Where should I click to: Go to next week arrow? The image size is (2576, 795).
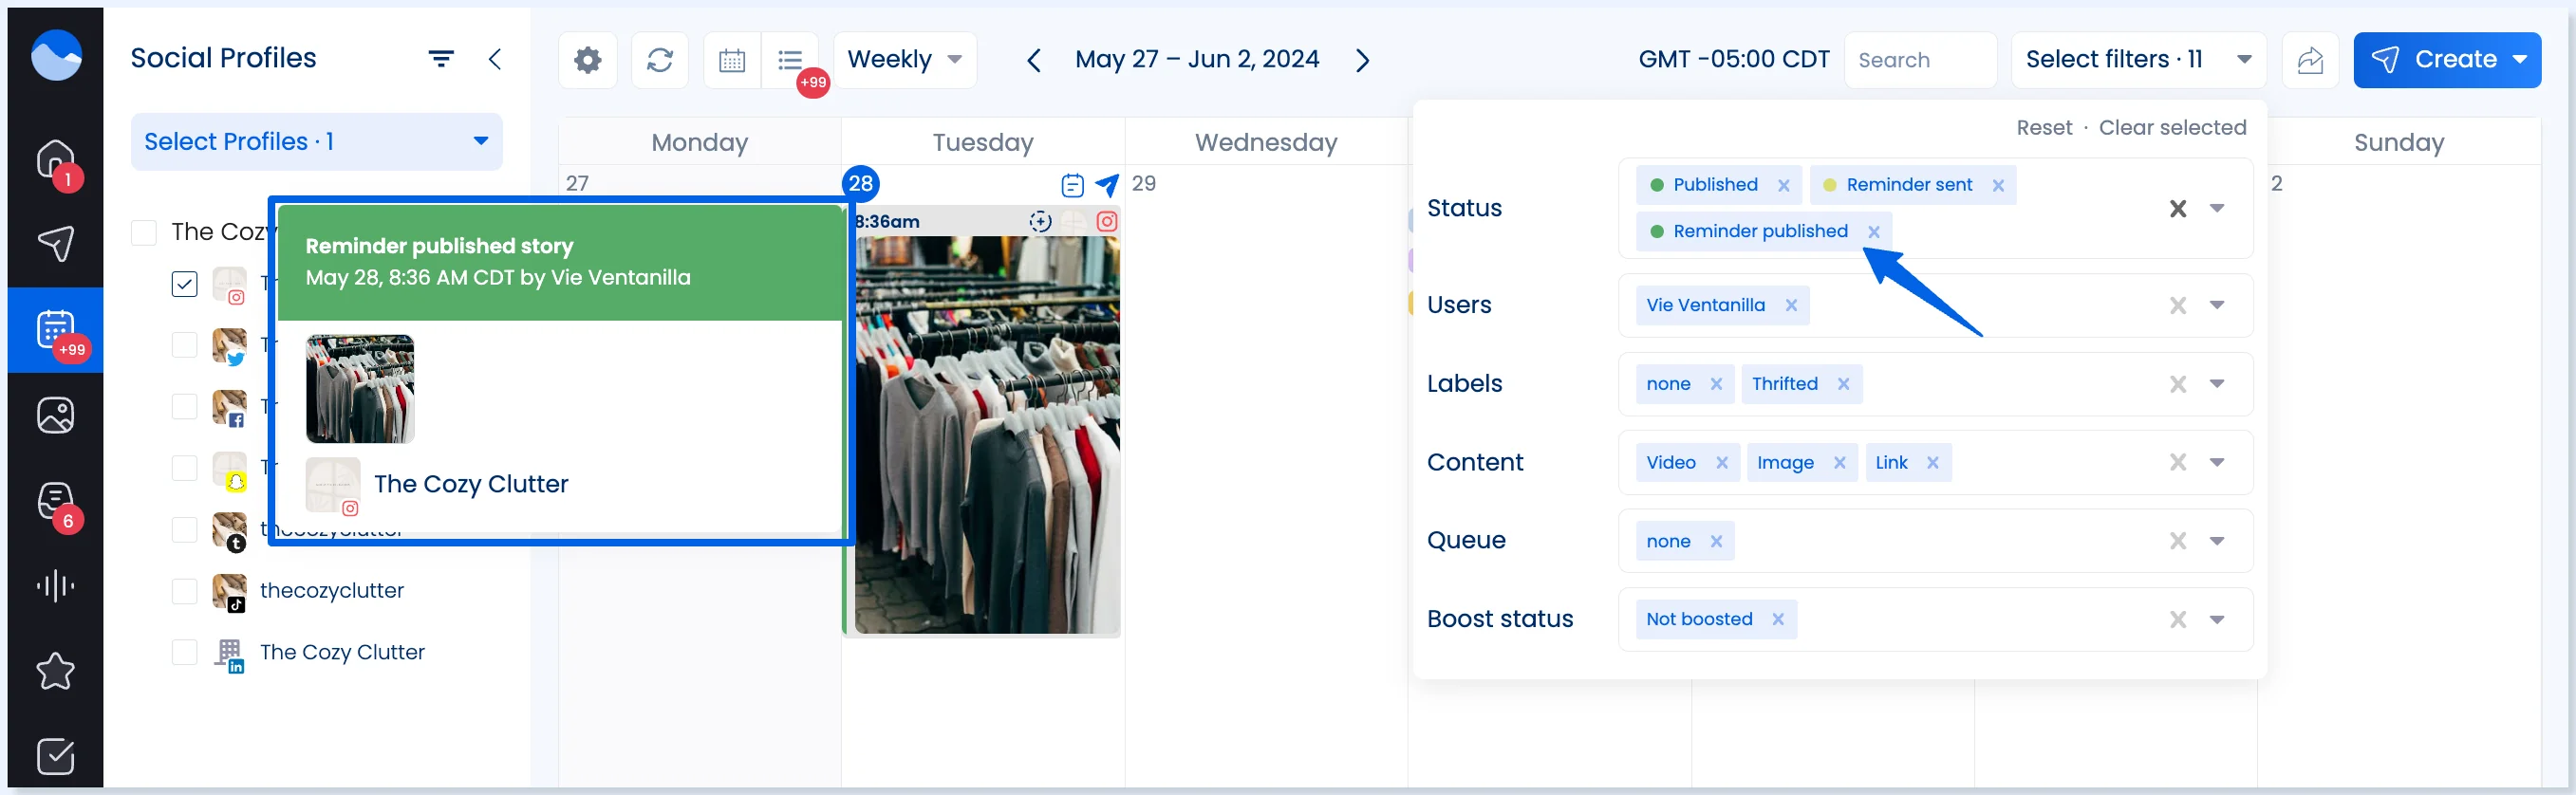pyautogui.click(x=1362, y=60)
